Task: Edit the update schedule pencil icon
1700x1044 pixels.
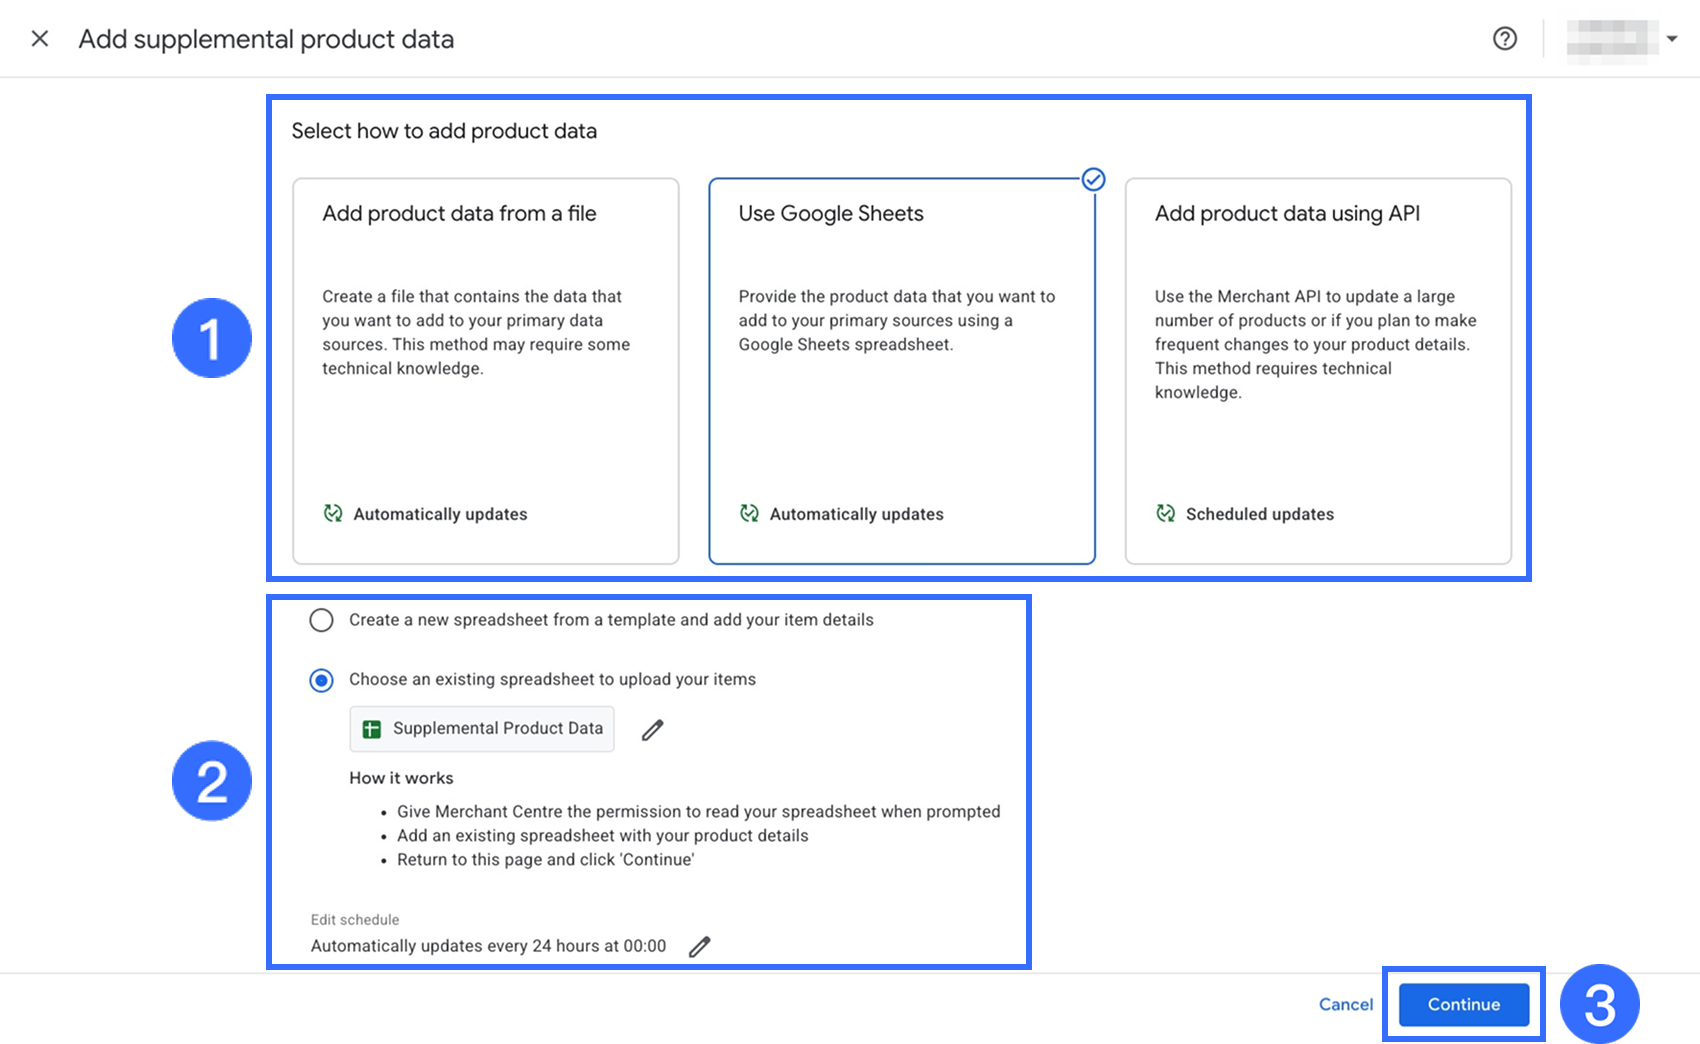Action: click(x=700, y=946)
